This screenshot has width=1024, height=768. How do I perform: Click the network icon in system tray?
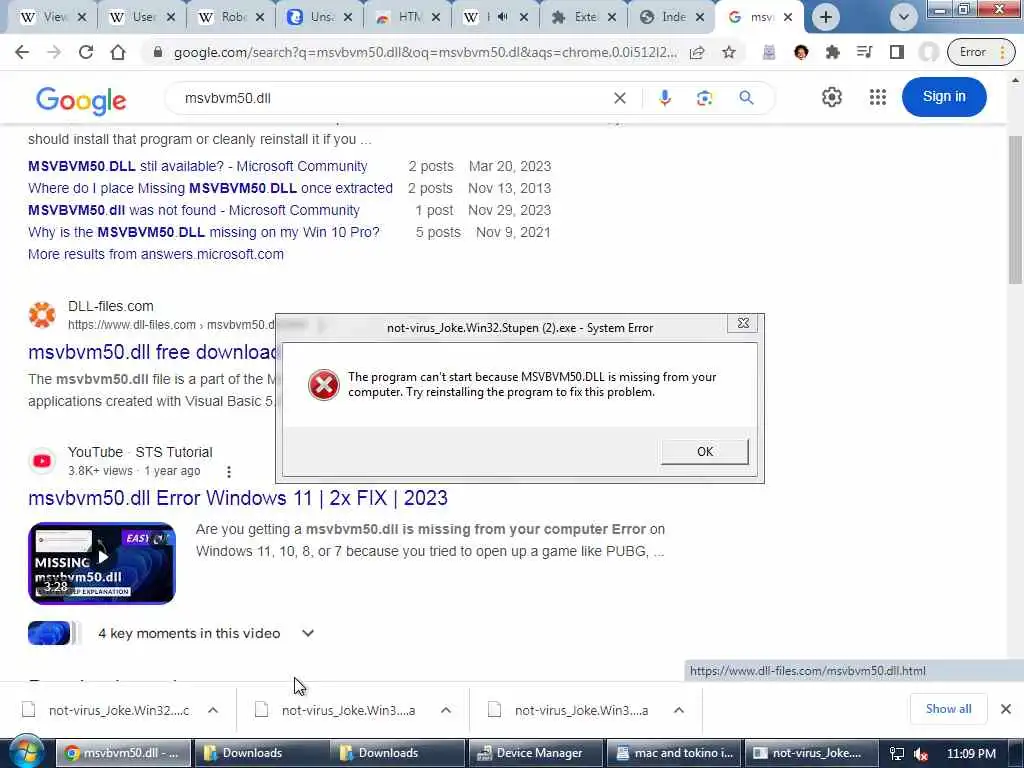(x=897, y=754)
